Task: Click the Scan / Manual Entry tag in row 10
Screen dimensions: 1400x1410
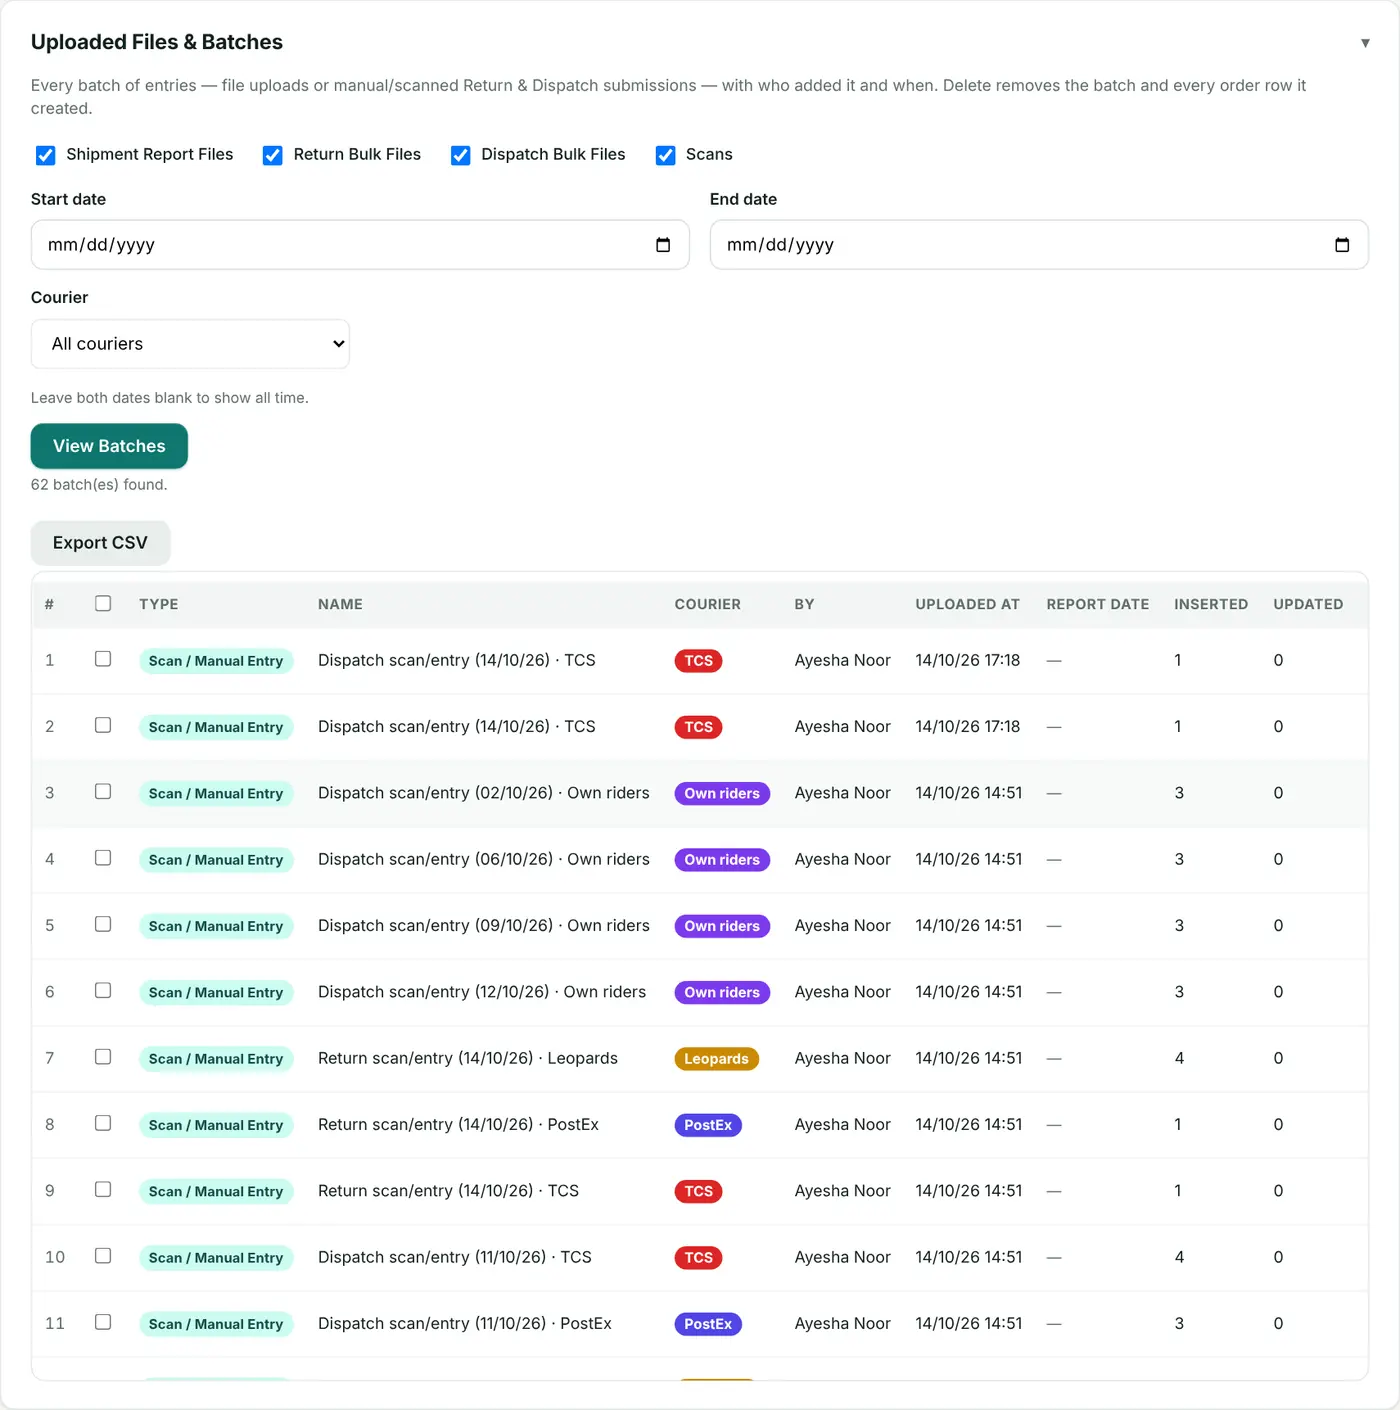Action: [216, 1258]
